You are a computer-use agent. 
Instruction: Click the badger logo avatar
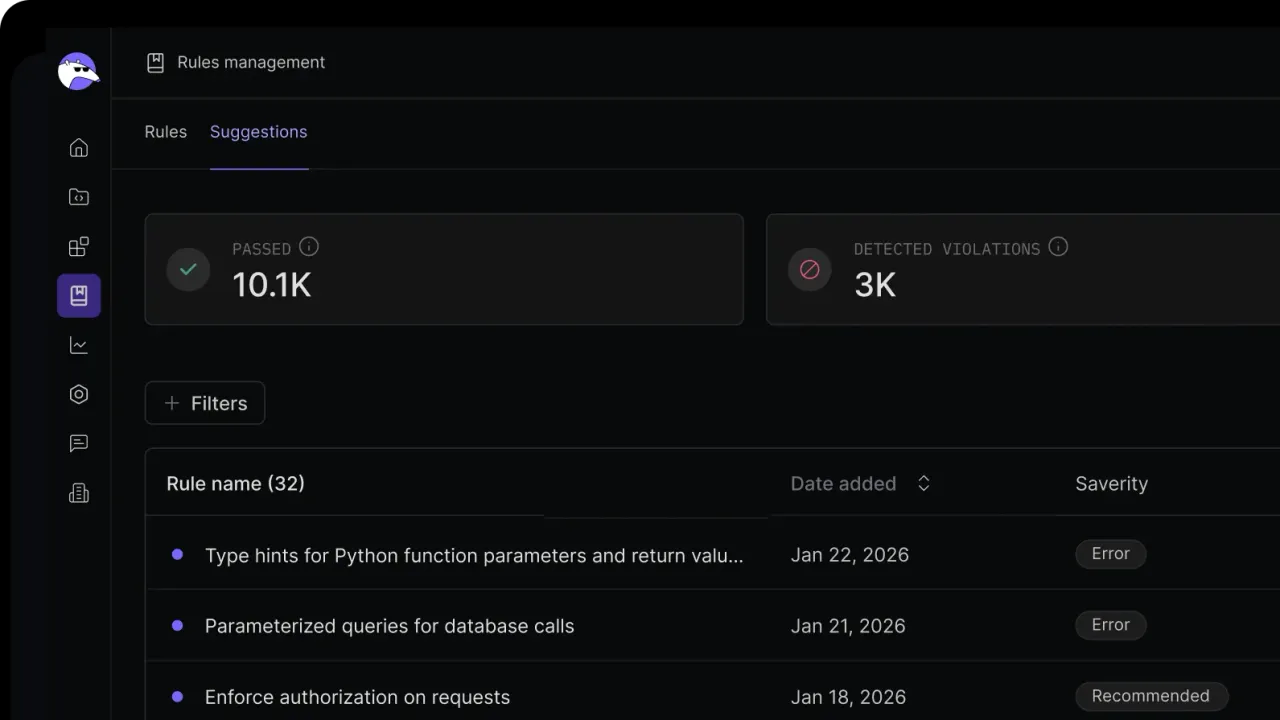click(78, 71)
